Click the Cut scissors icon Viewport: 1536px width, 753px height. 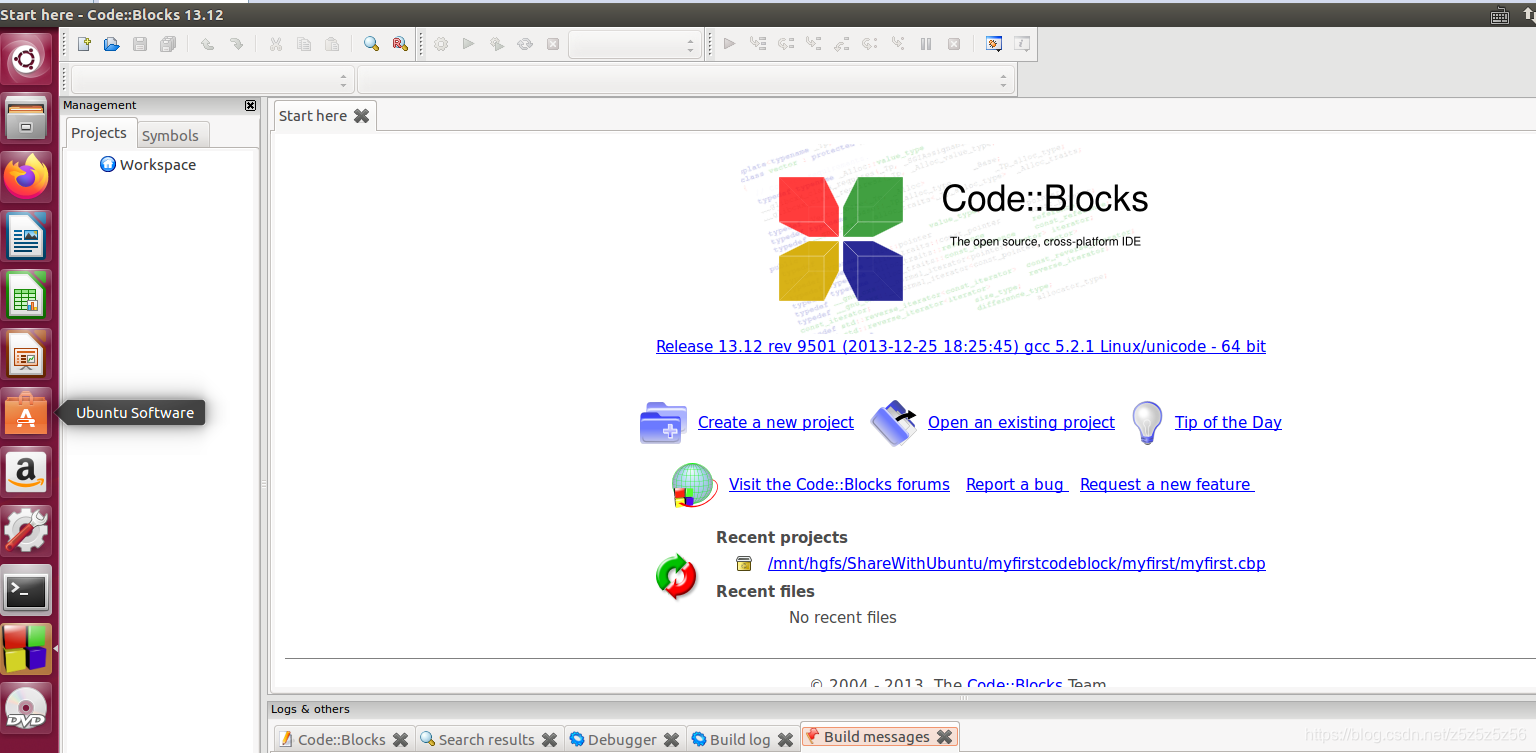point(276,44)
